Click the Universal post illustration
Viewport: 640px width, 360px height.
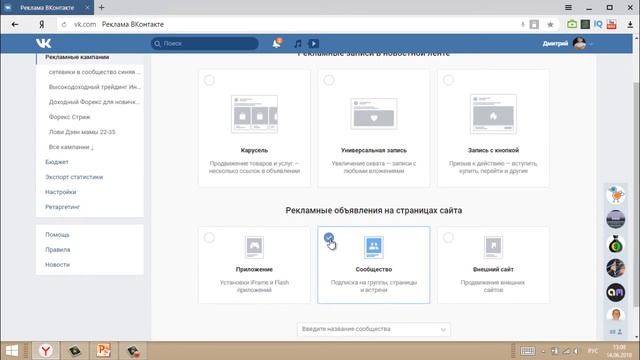pos(374,113)
